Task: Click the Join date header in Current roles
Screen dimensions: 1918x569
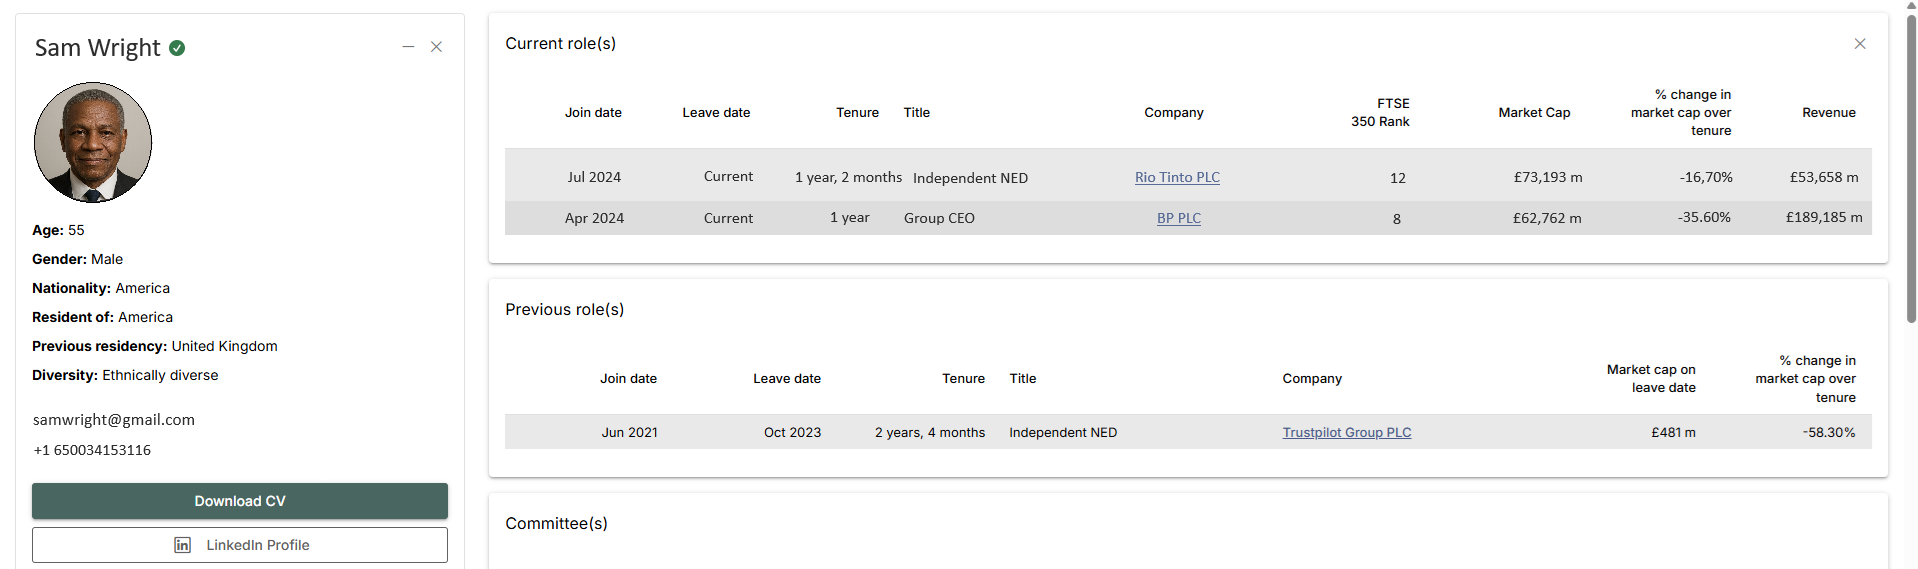Action: click(x=593, y=113)
